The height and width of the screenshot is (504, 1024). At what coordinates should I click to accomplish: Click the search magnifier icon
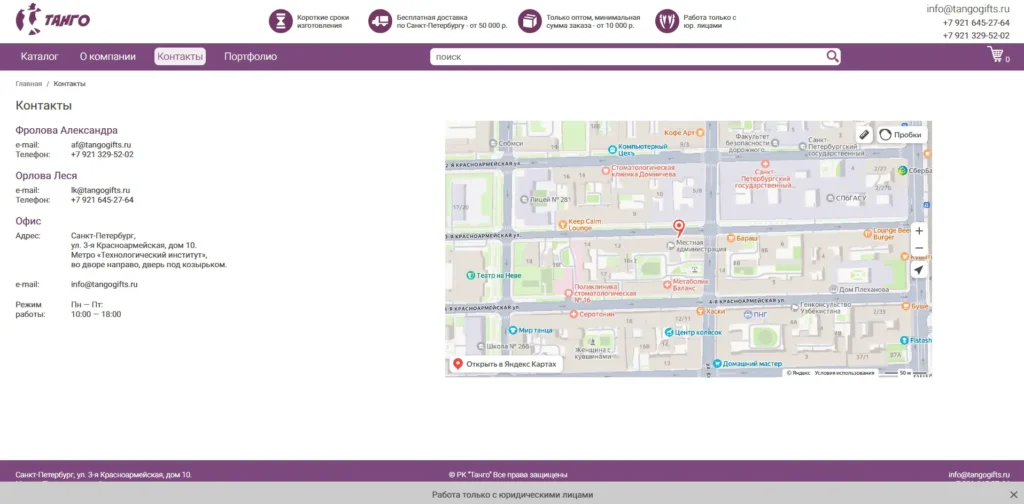point(832,57)
